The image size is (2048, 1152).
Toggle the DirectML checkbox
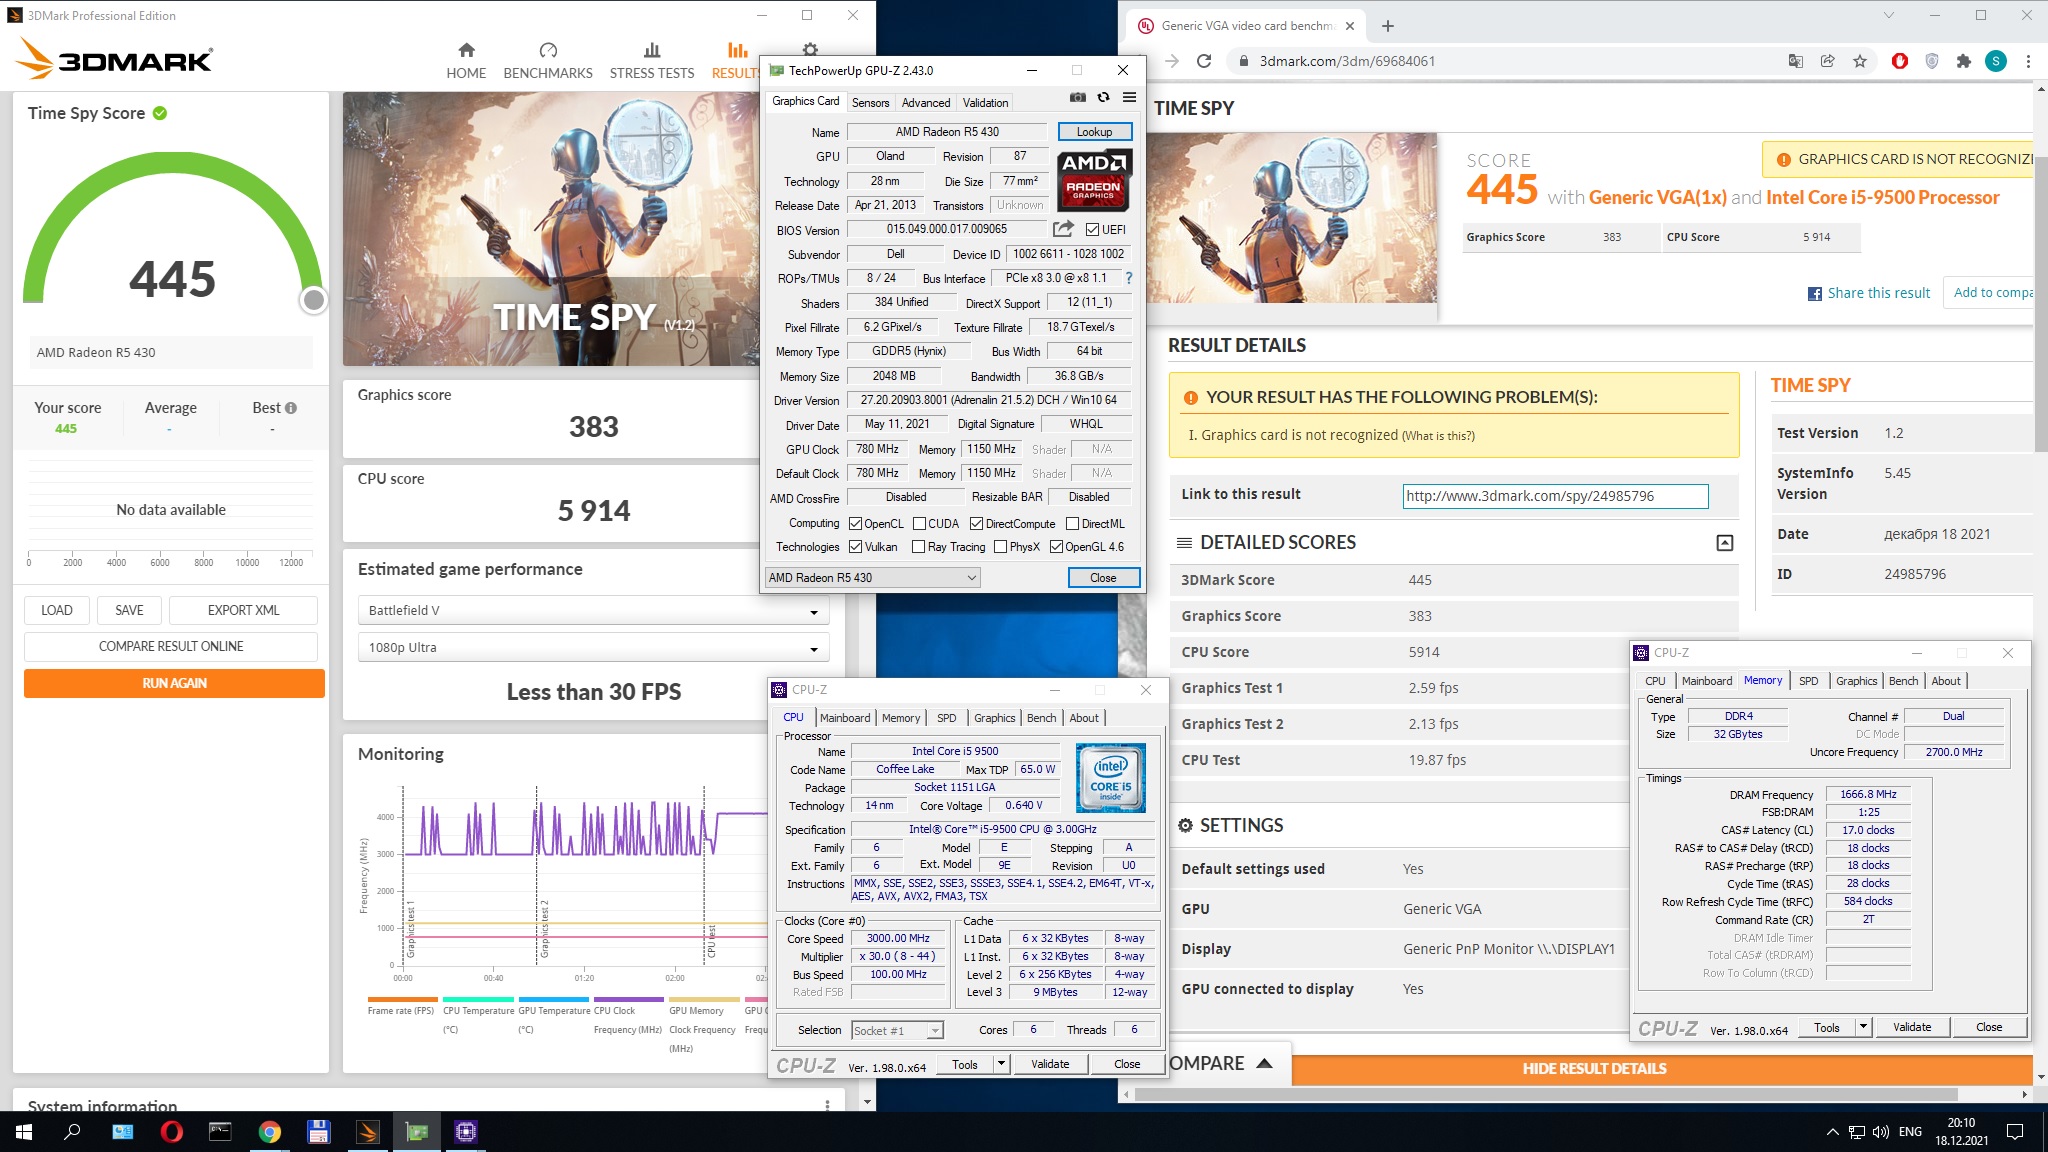pyautogui.click(x=1072, y=524)
